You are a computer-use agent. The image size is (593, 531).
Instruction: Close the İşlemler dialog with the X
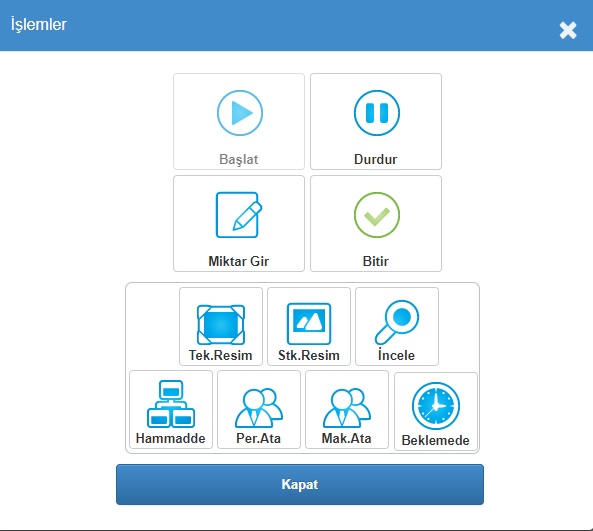pyautogui.click(x=568, y=30)
